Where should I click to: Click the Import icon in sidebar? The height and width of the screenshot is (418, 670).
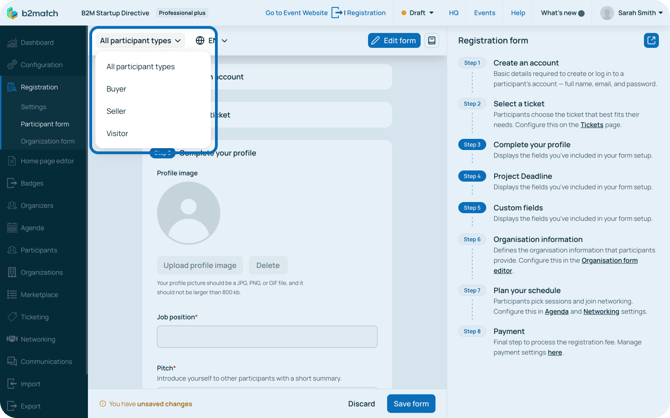(x=12, y=384)
